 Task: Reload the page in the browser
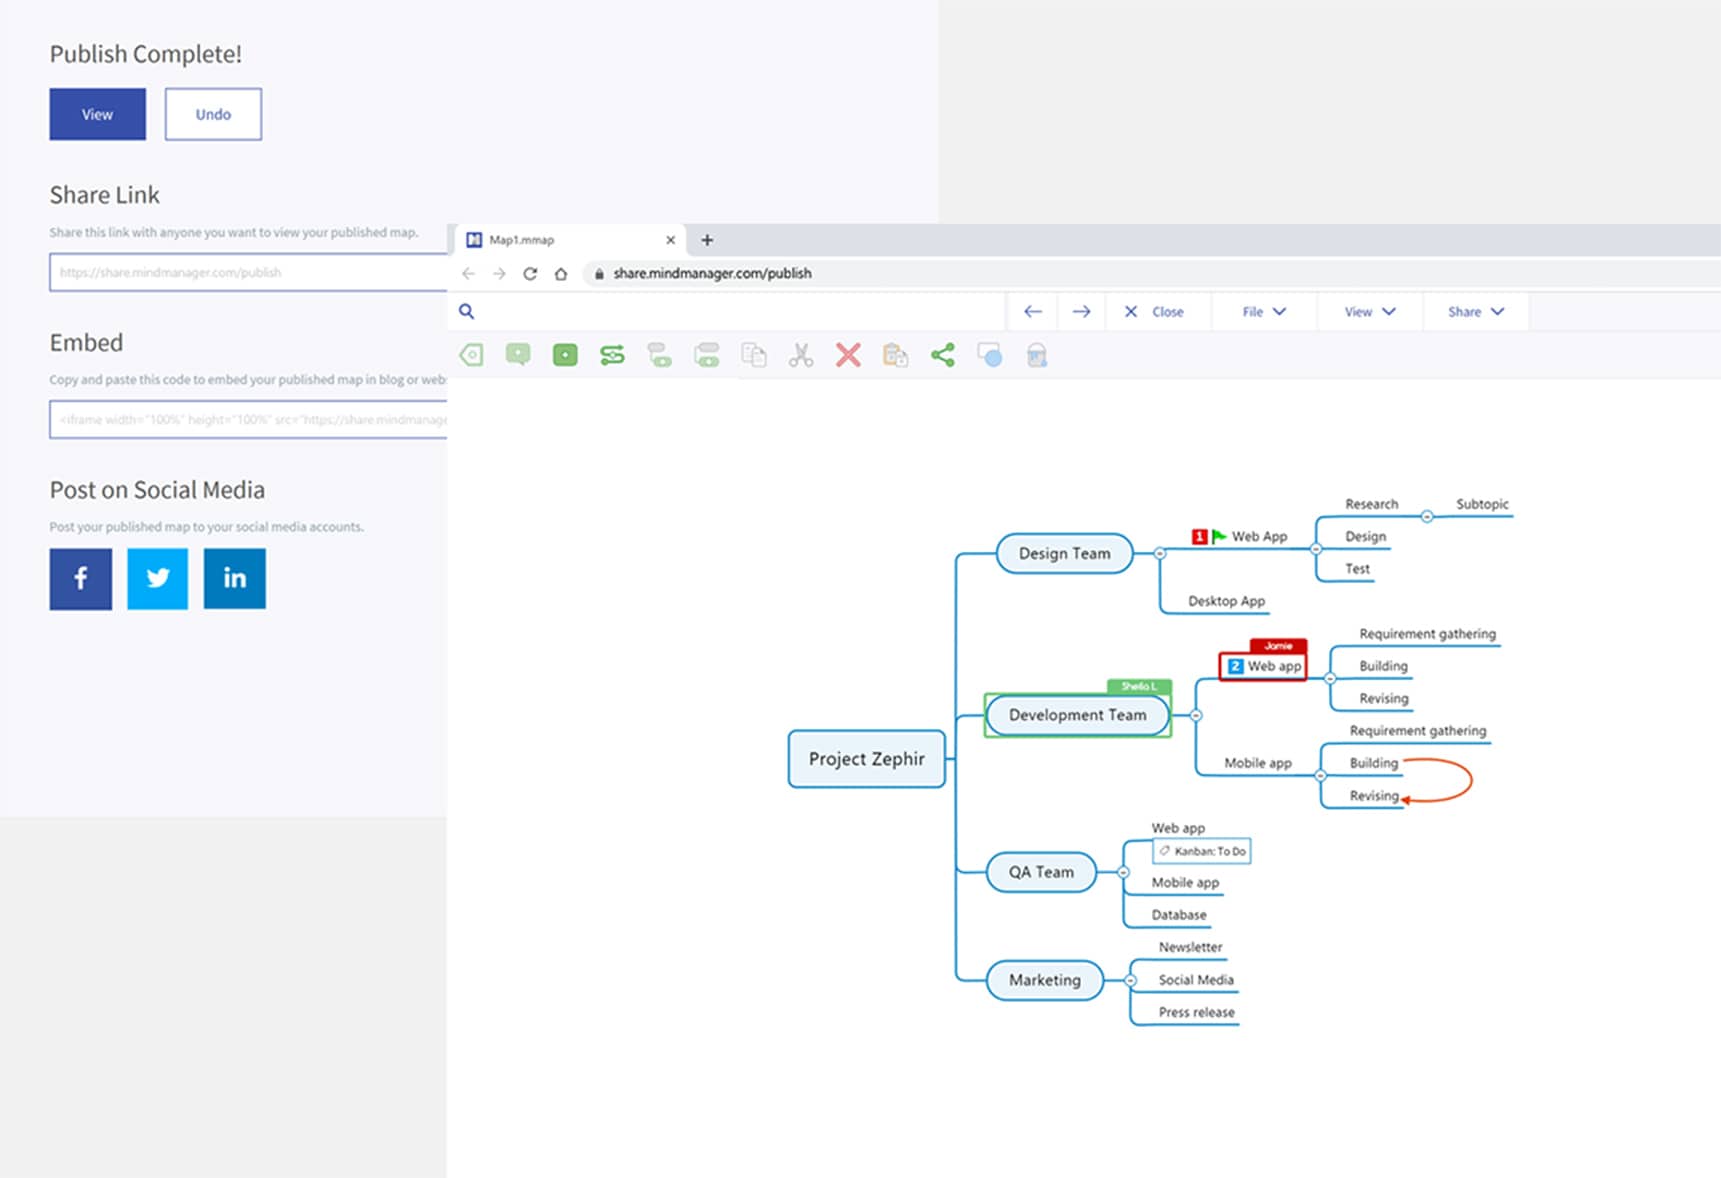(x=530, y=273)
